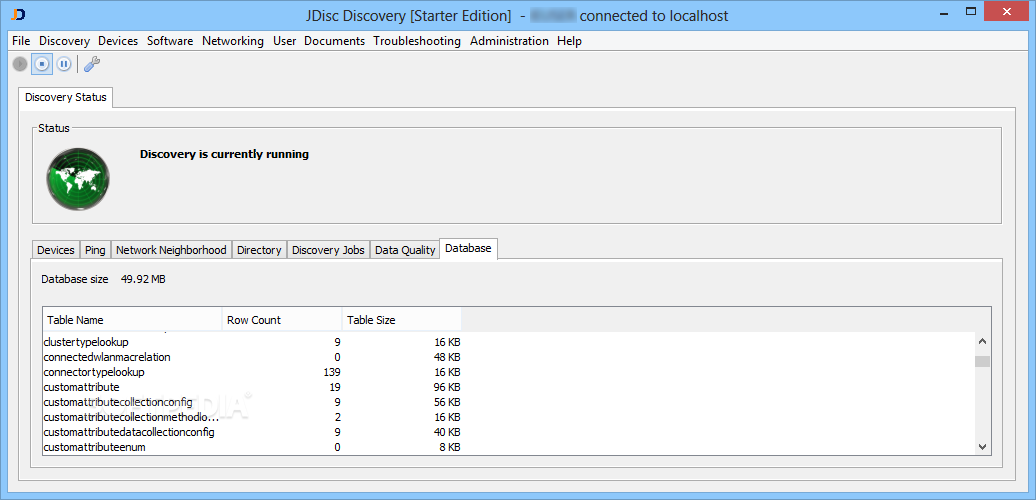Select the Database tab
Screen dimensions: 1036x500
468,248
